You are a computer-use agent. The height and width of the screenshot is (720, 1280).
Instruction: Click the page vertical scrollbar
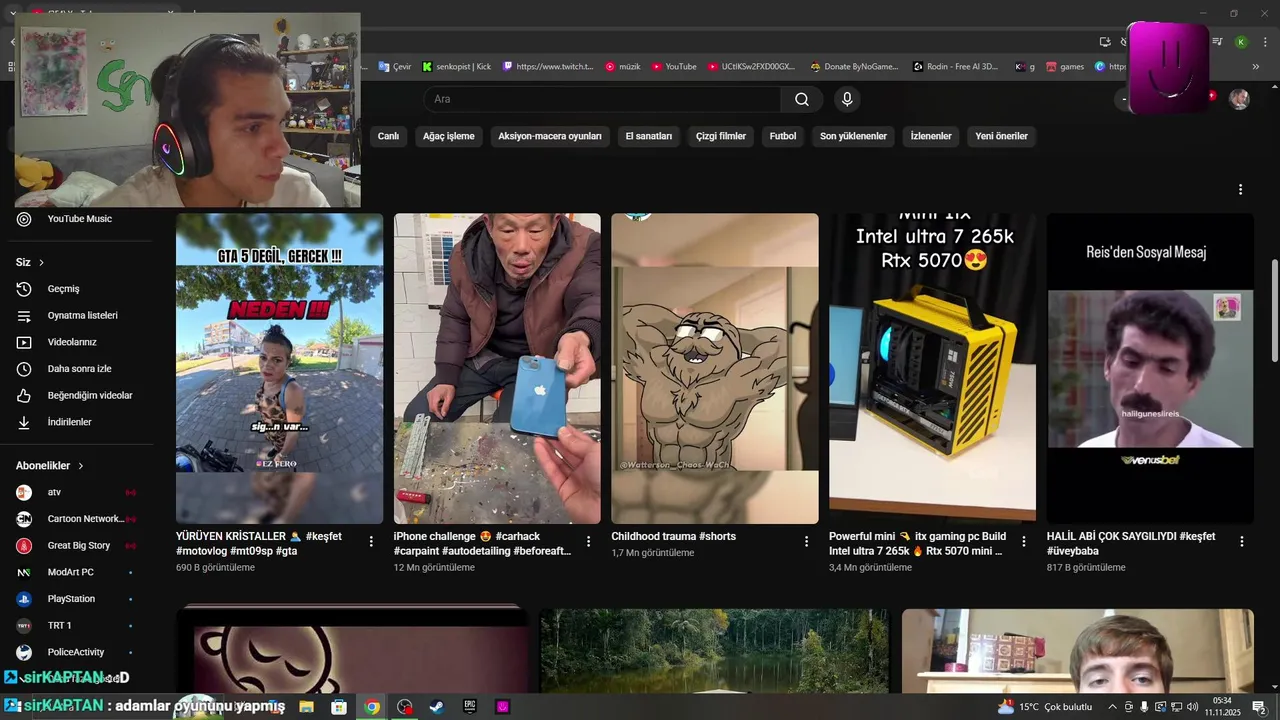click(x=1274, y=310)
